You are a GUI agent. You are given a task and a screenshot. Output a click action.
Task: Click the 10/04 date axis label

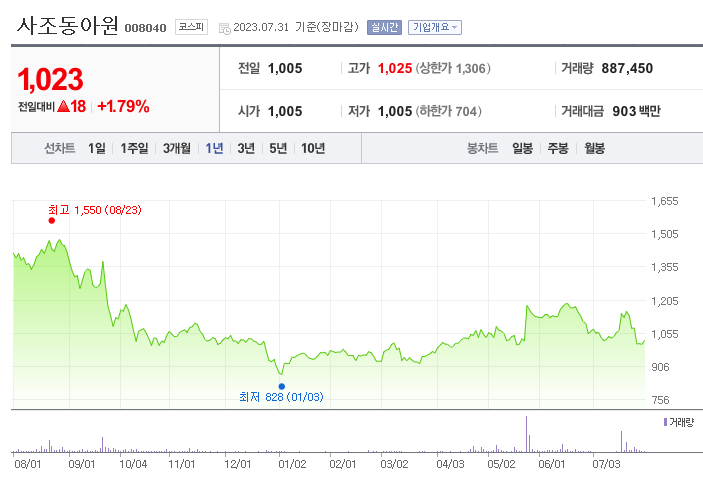tap(133, 464)
